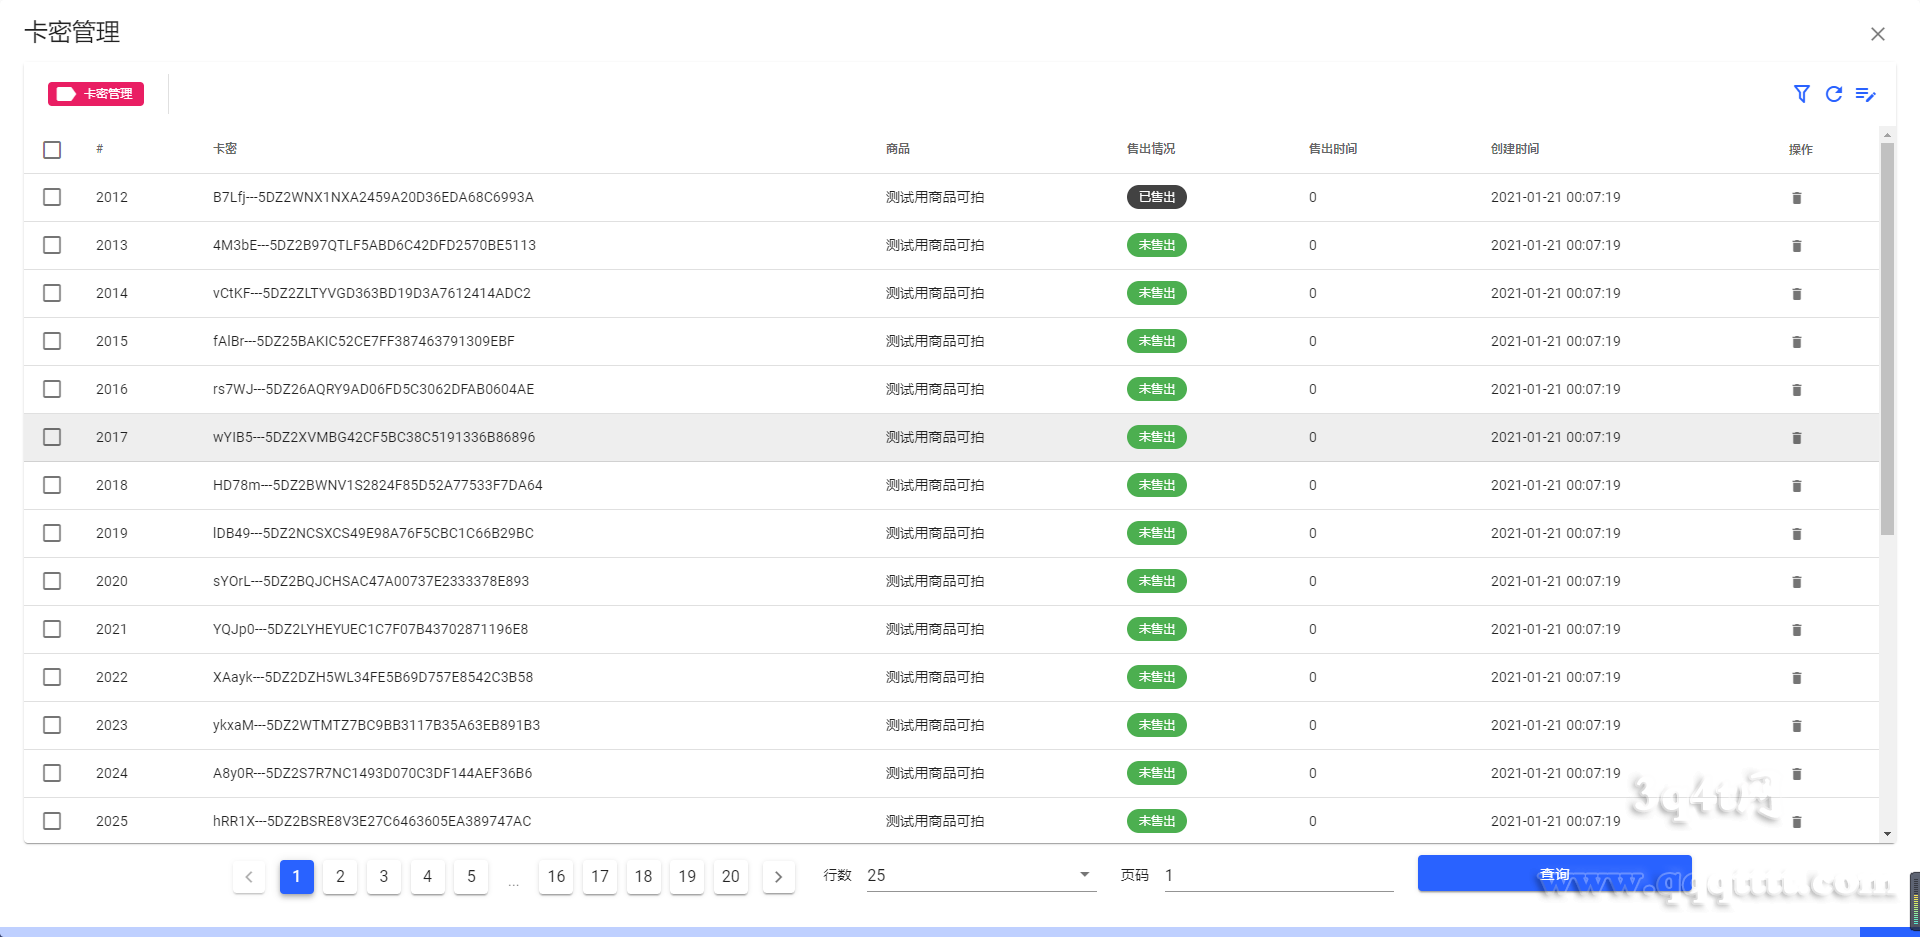Screen dimensions: 1920x937
Task: Open the filter icon in toolbar
Action: 1801,94
